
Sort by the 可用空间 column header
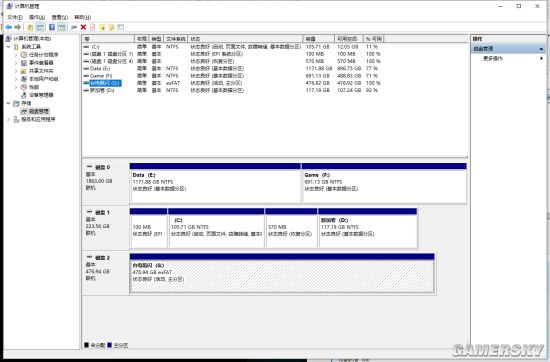click(349, 39)
